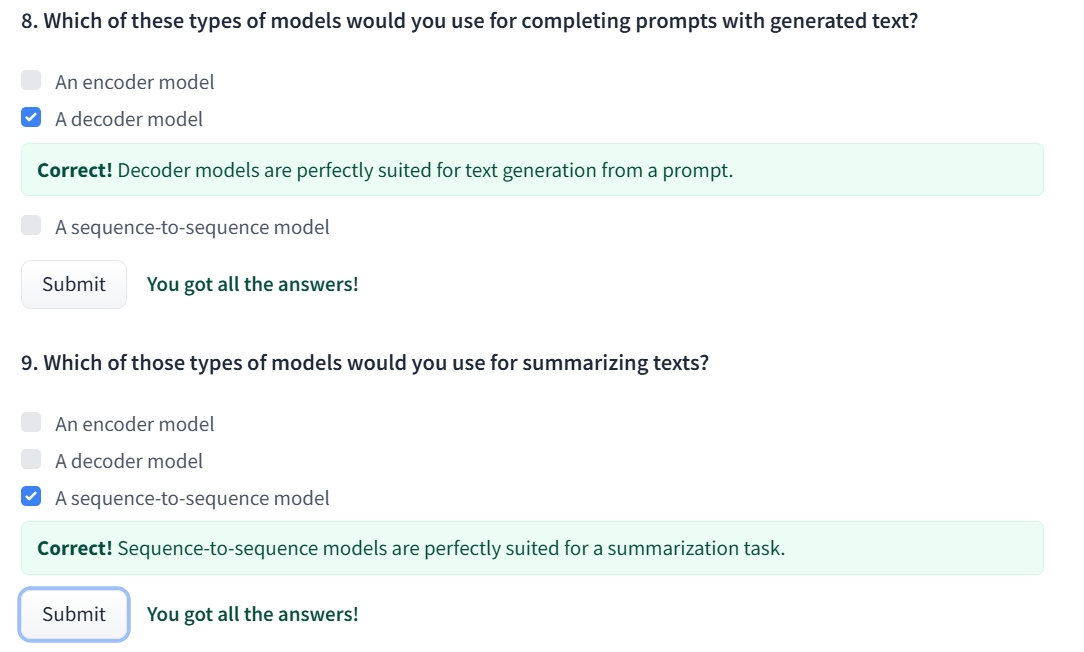Tick the decoder model checkbox in question 9
This screenshot has width=1084, height=652.
pos(32,460)
